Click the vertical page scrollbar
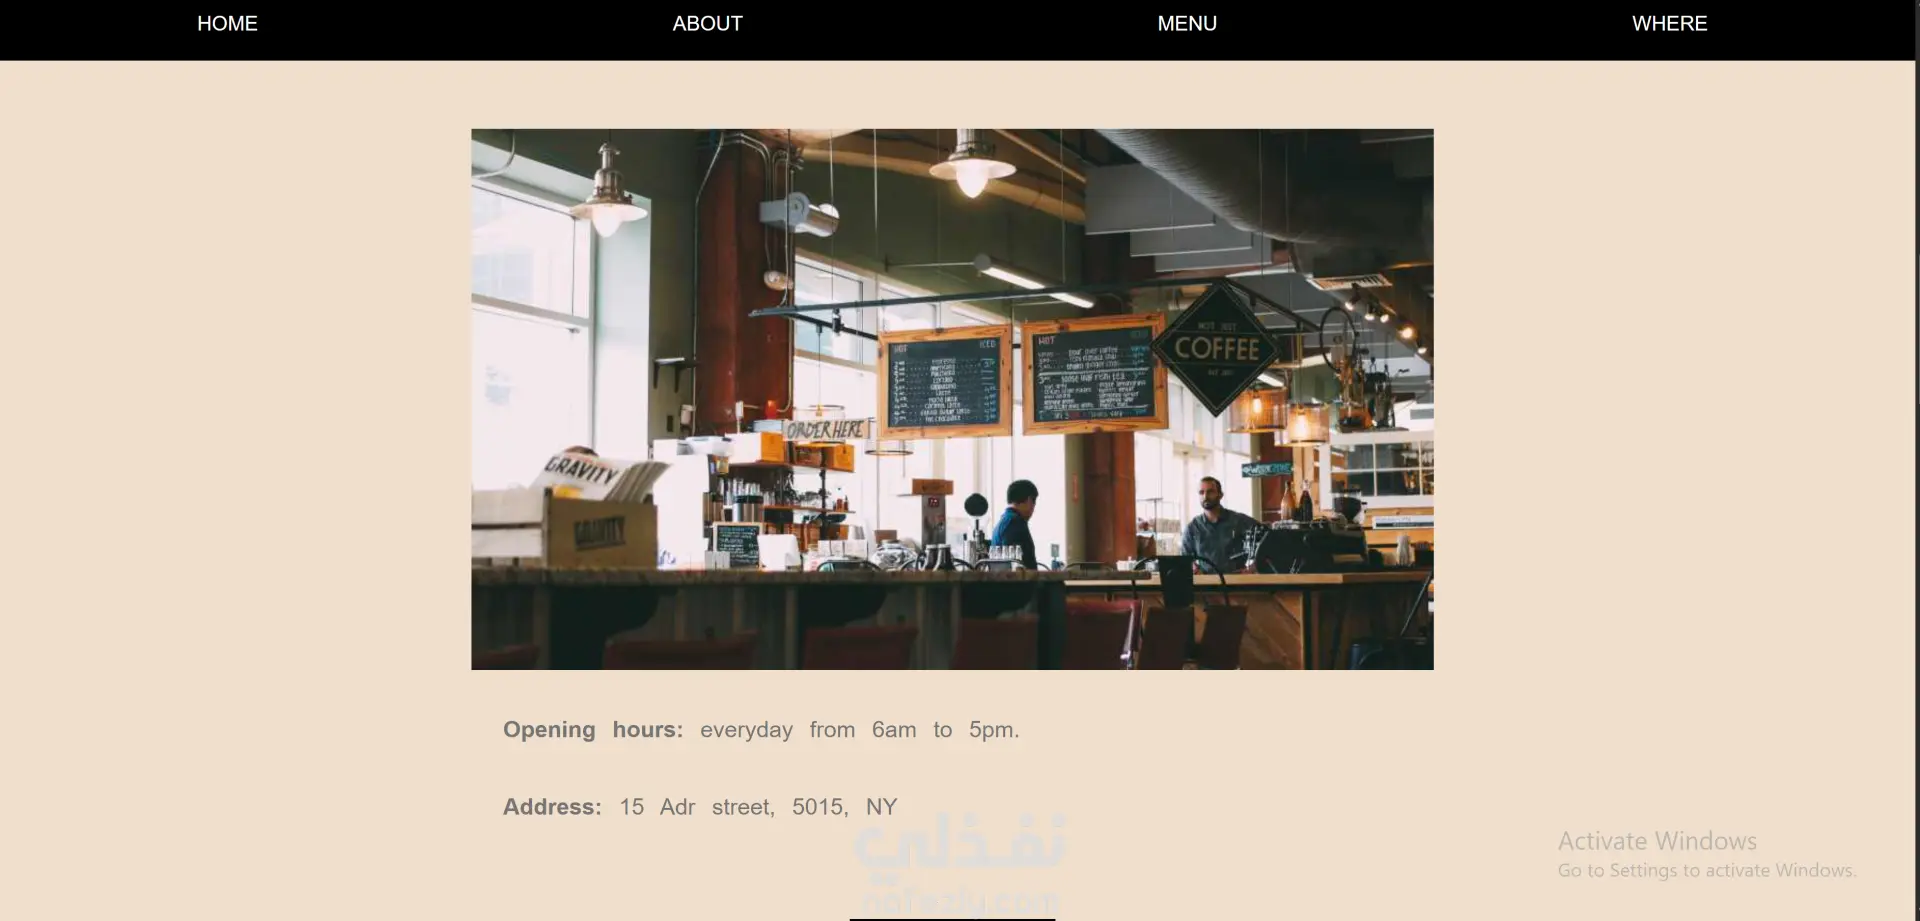 (x=1916, y=460)
